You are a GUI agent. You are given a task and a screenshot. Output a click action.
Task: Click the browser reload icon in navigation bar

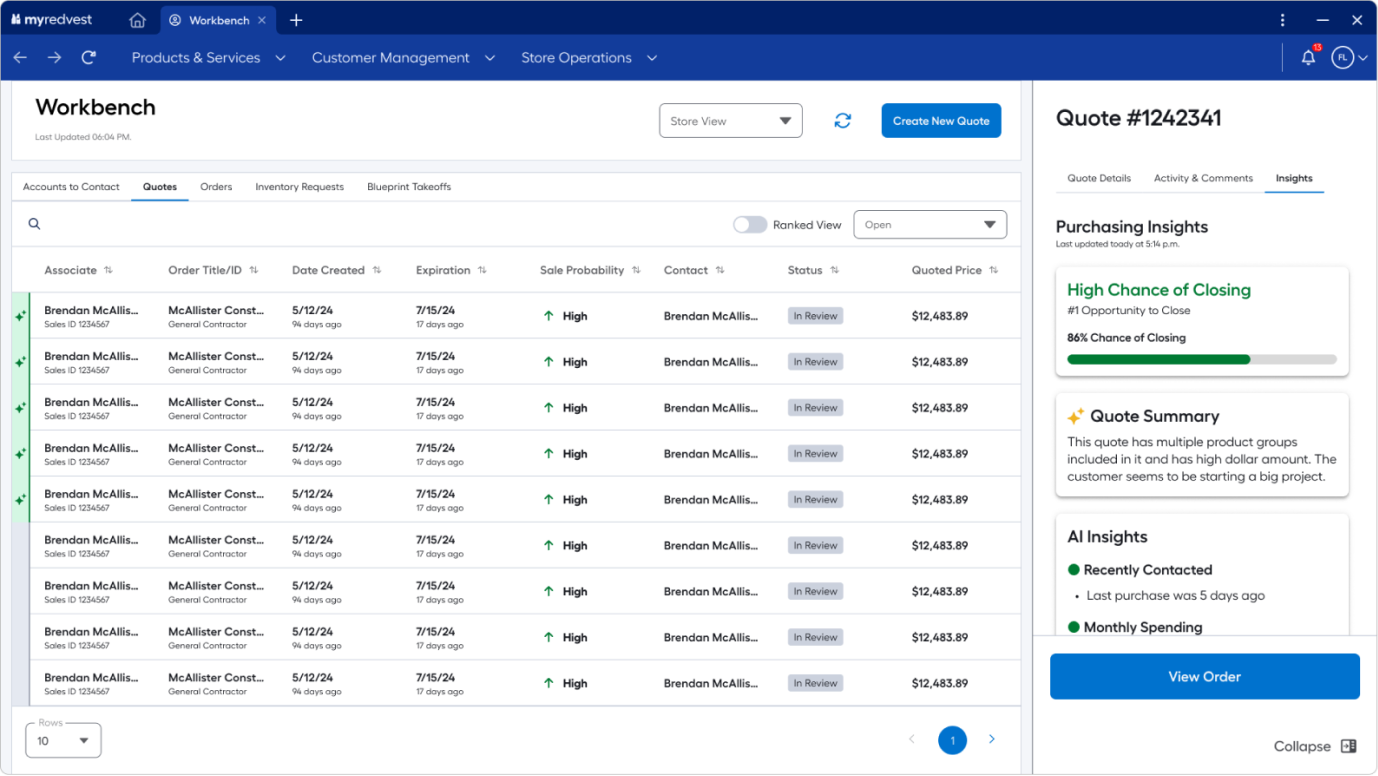pyautogui.click(x=89, y=58)
